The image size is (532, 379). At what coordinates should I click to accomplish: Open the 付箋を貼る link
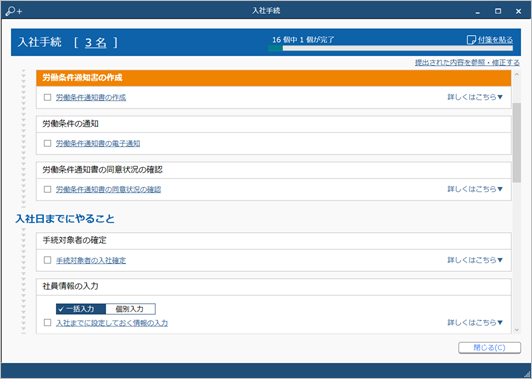tap(495, 40)
